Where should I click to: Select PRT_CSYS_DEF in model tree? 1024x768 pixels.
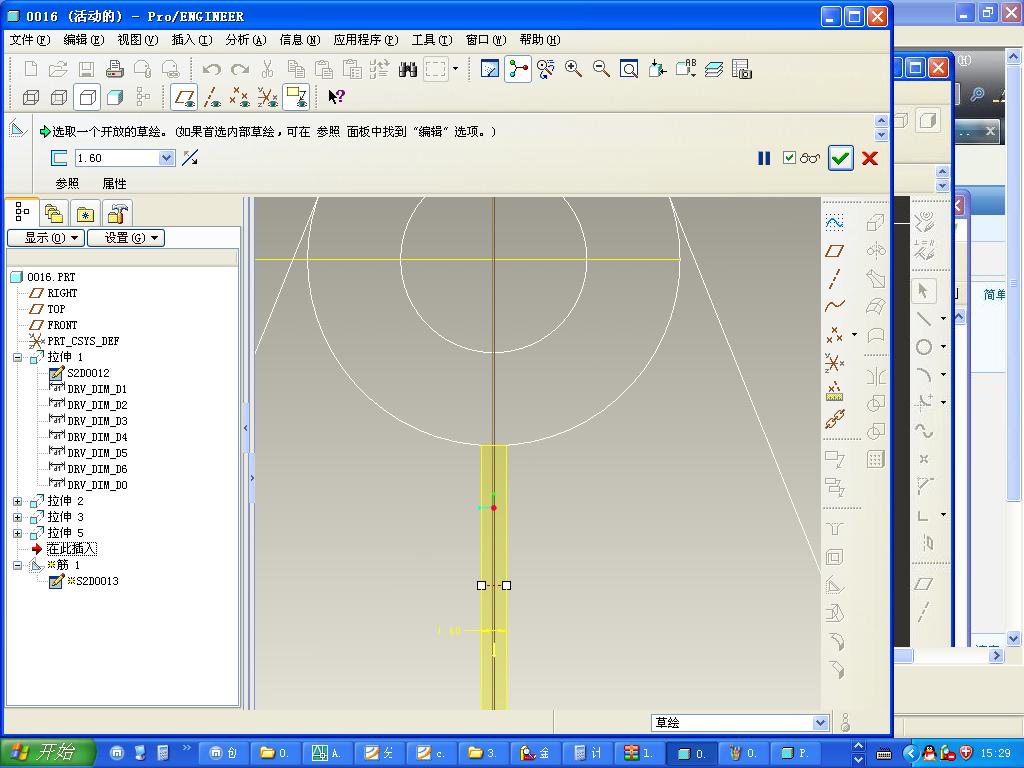click(x=83, y=341)
